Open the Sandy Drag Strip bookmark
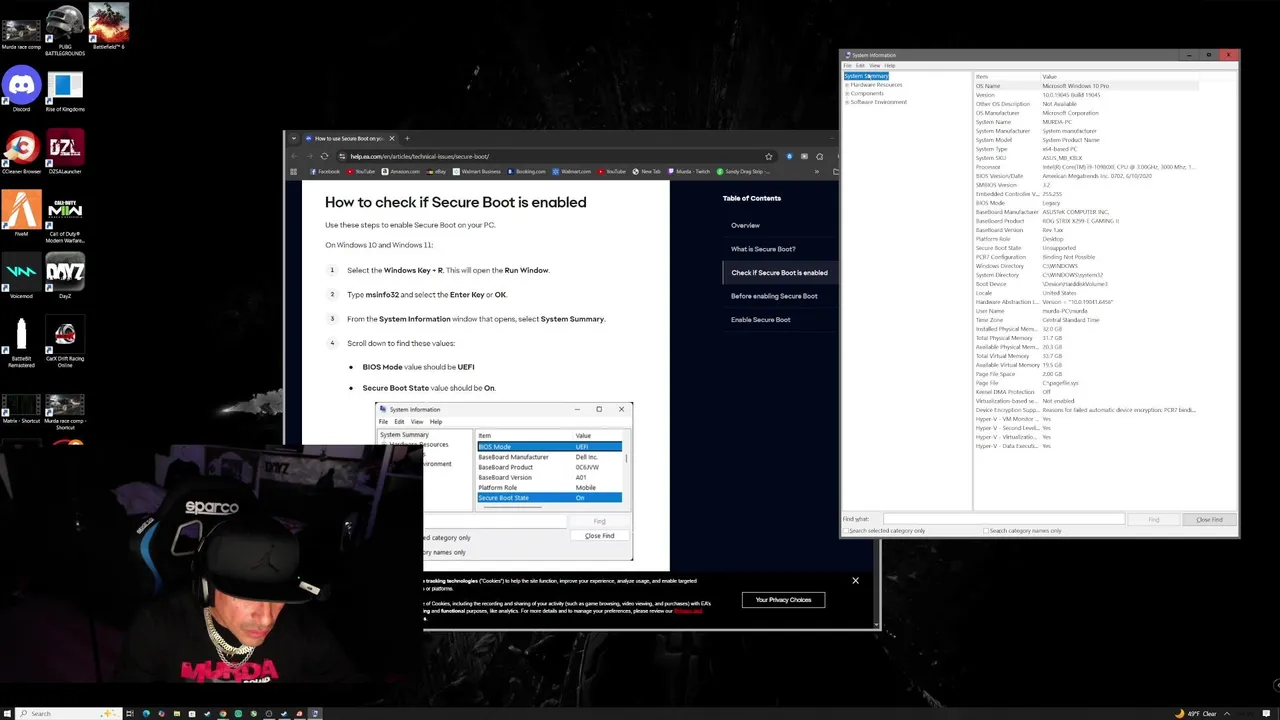The image size is (1280, 720). point(742,171)
